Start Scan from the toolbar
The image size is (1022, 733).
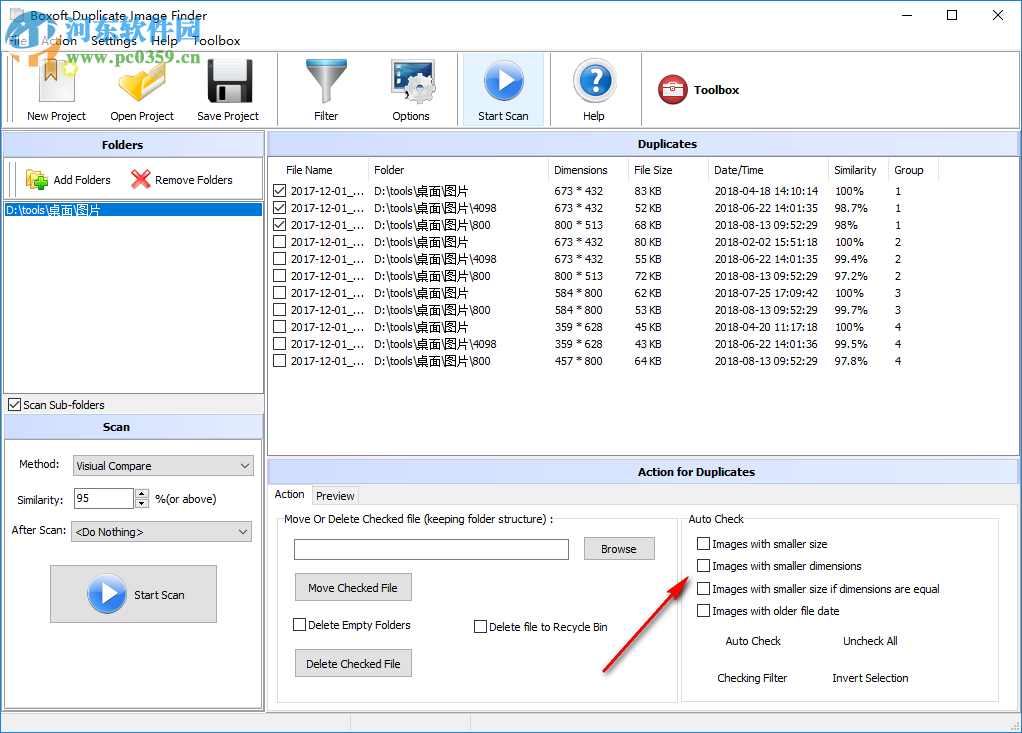[503, 89]
